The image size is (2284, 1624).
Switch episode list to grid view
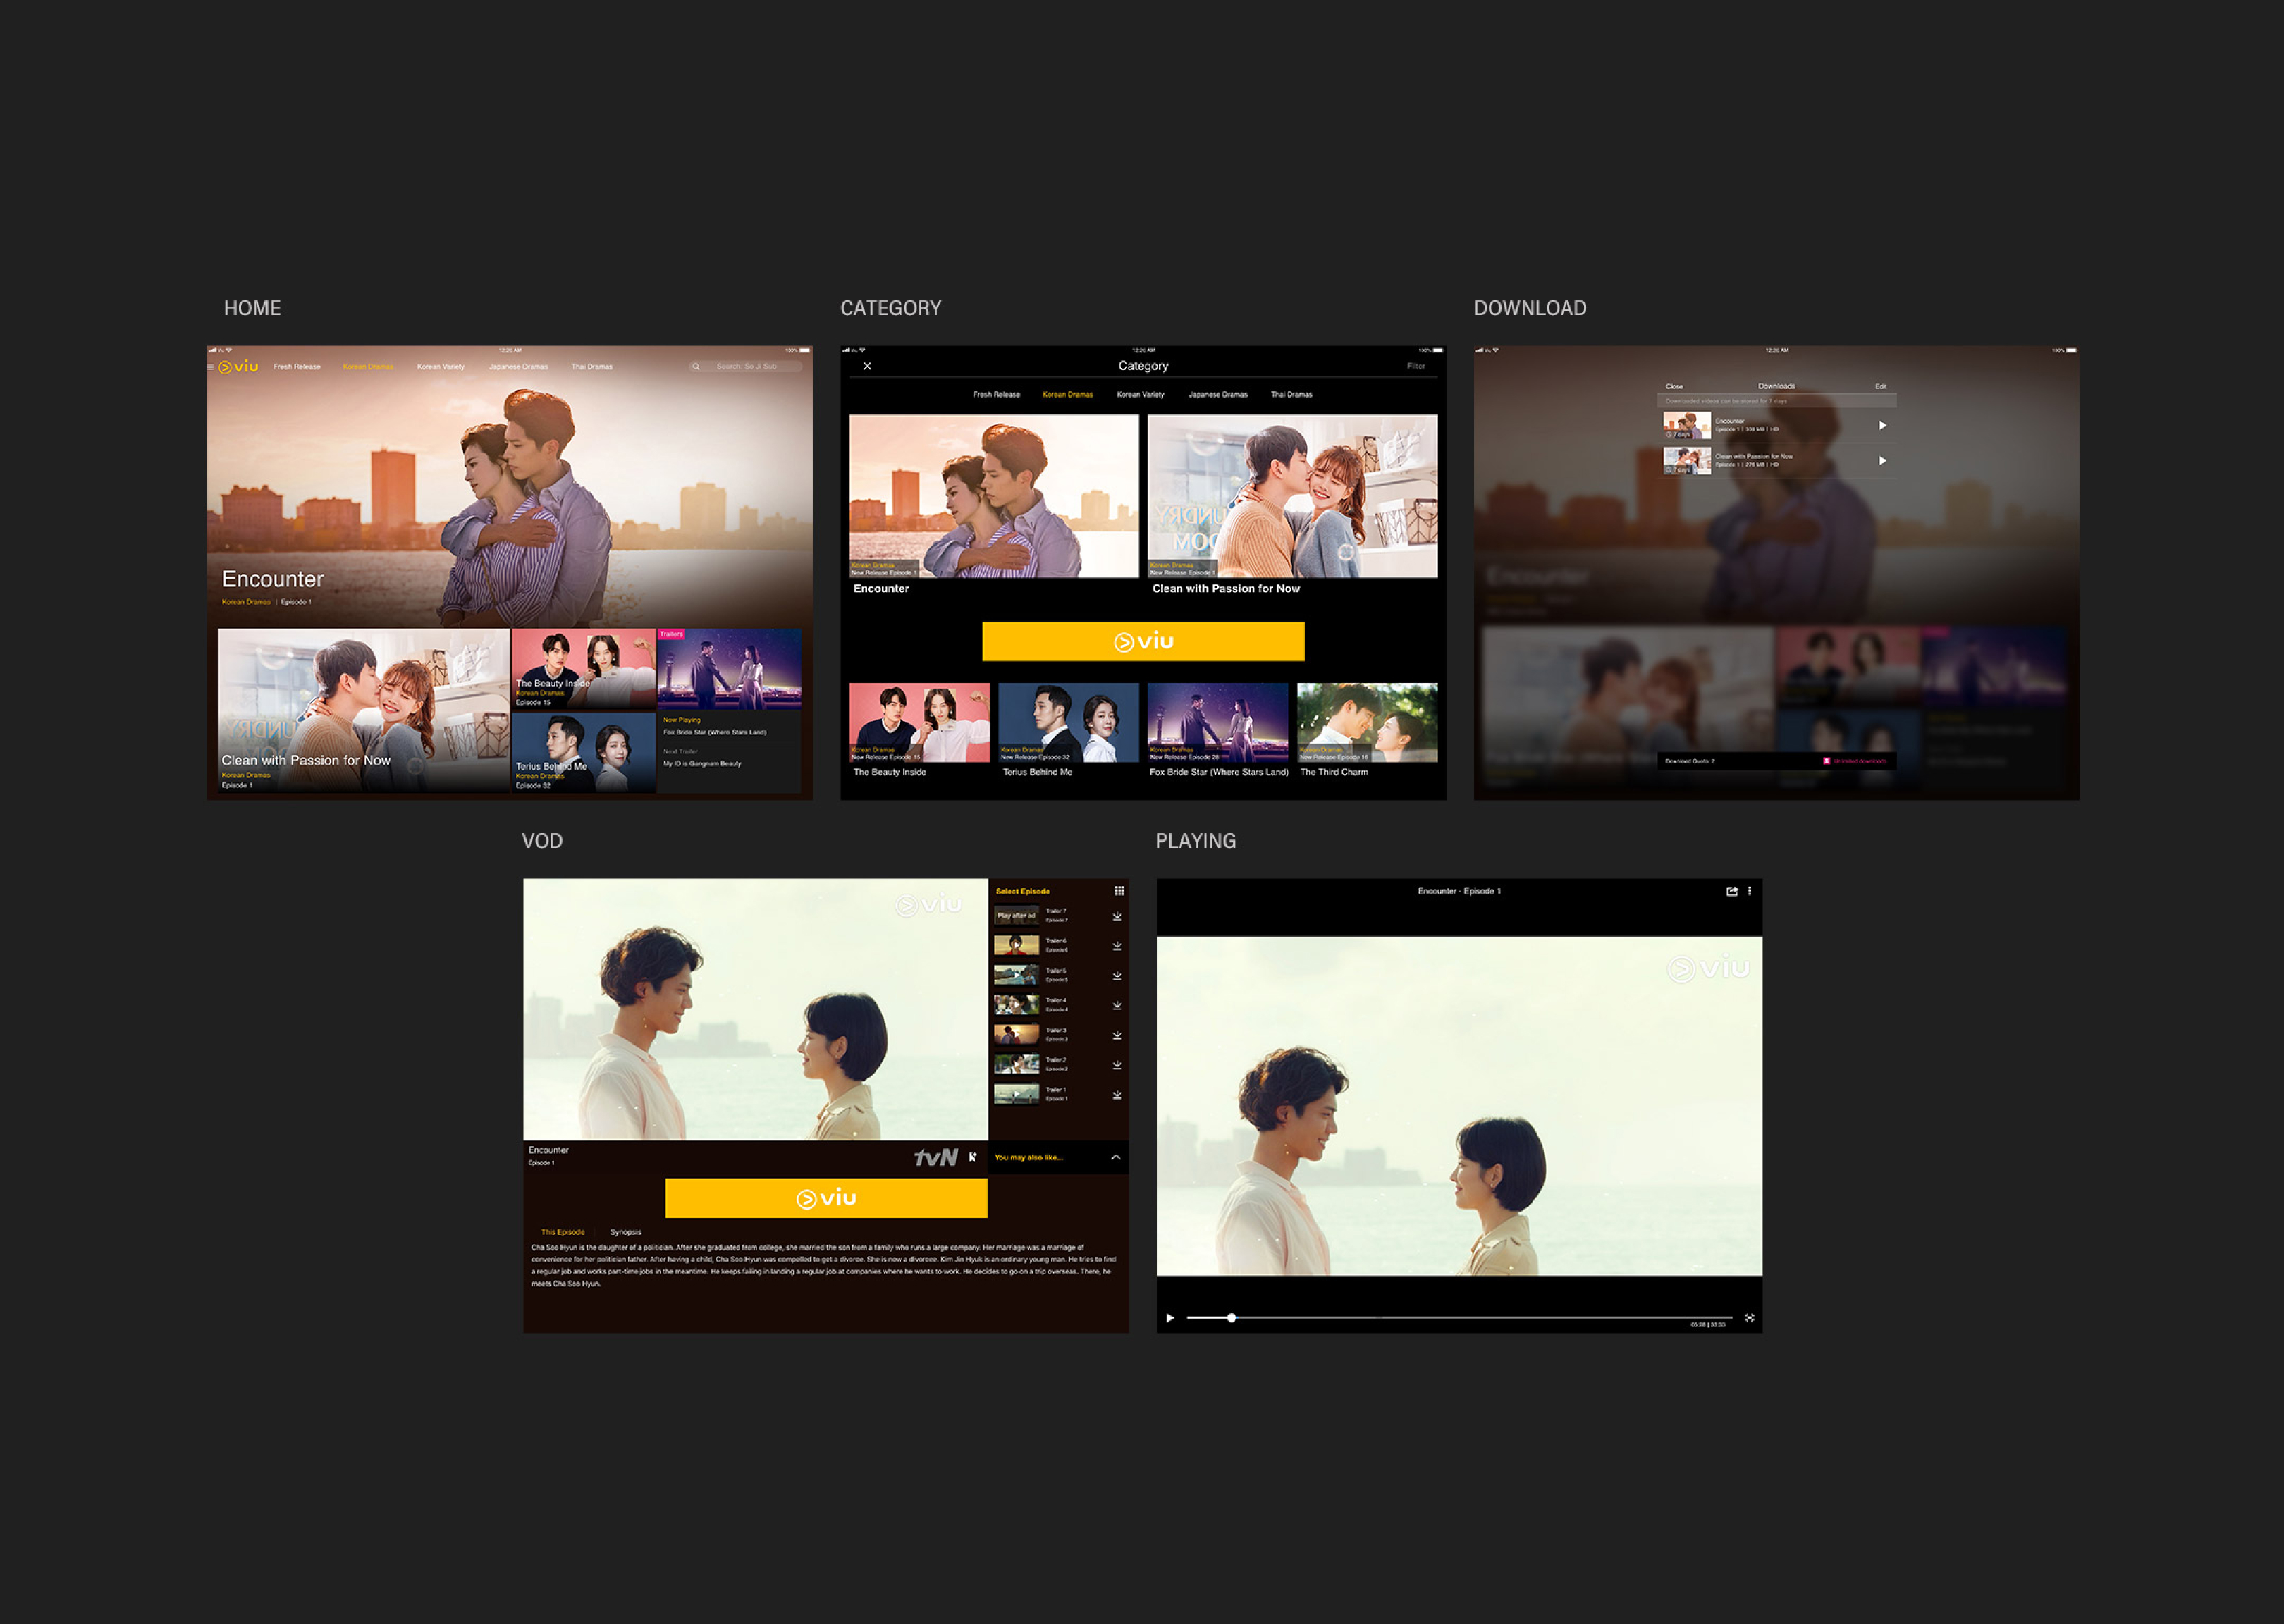(1119, 891)
